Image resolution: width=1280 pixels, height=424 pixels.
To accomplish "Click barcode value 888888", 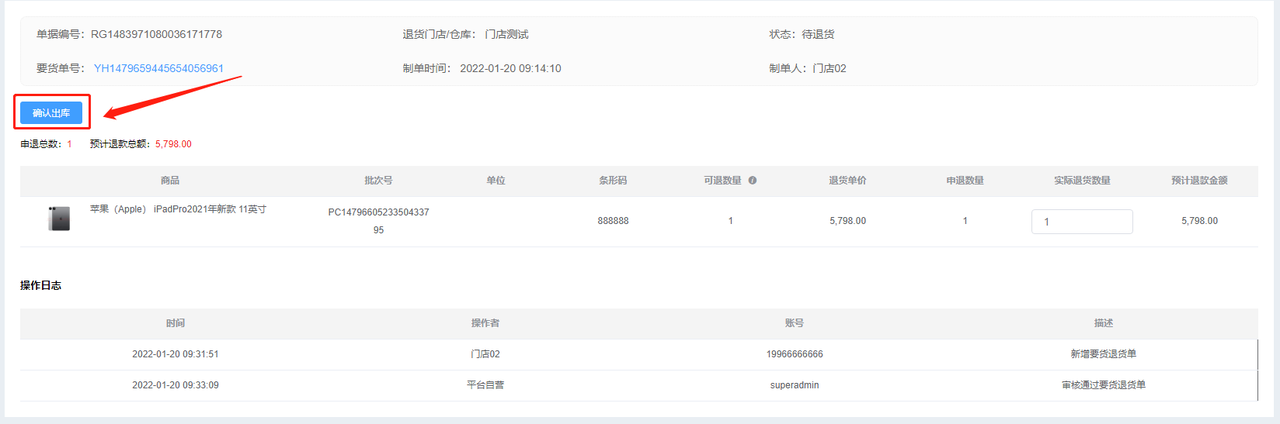I will 613,221.
